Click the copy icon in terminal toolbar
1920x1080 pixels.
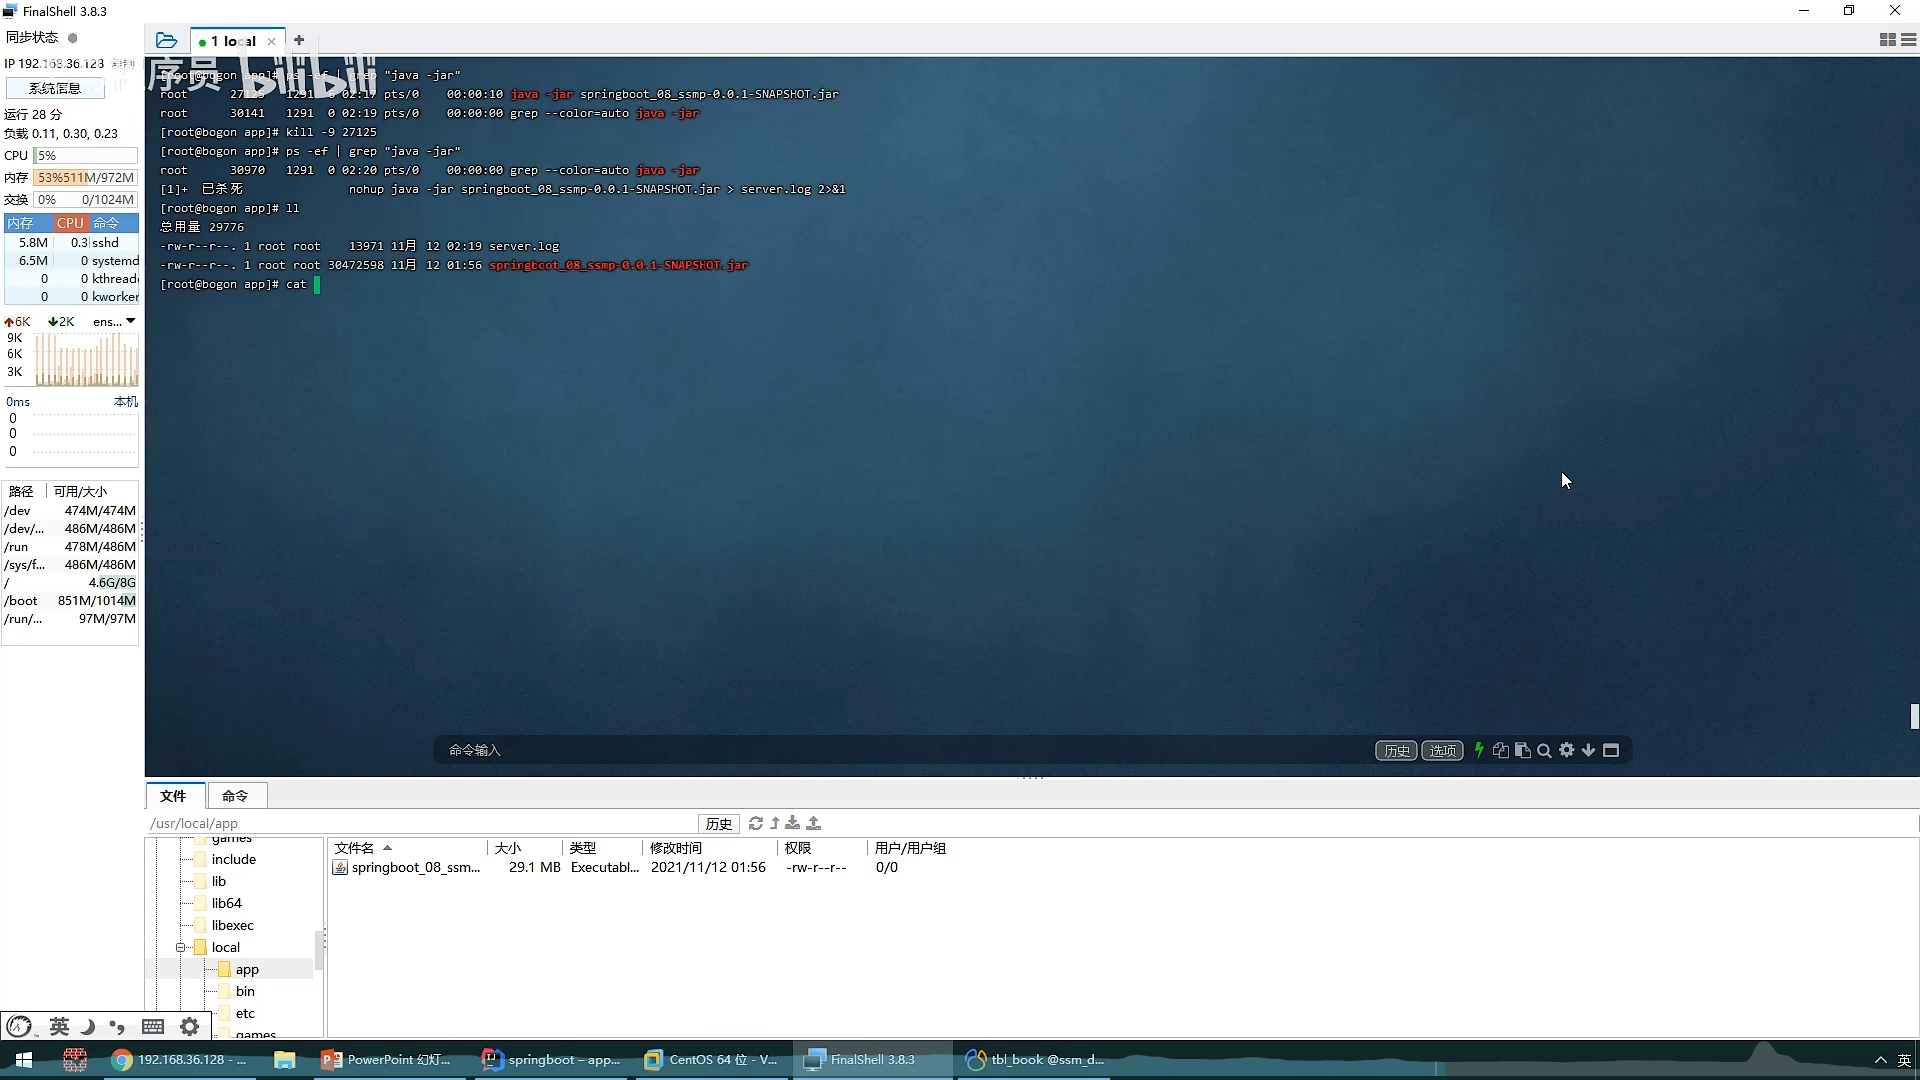coord(1501,750)
